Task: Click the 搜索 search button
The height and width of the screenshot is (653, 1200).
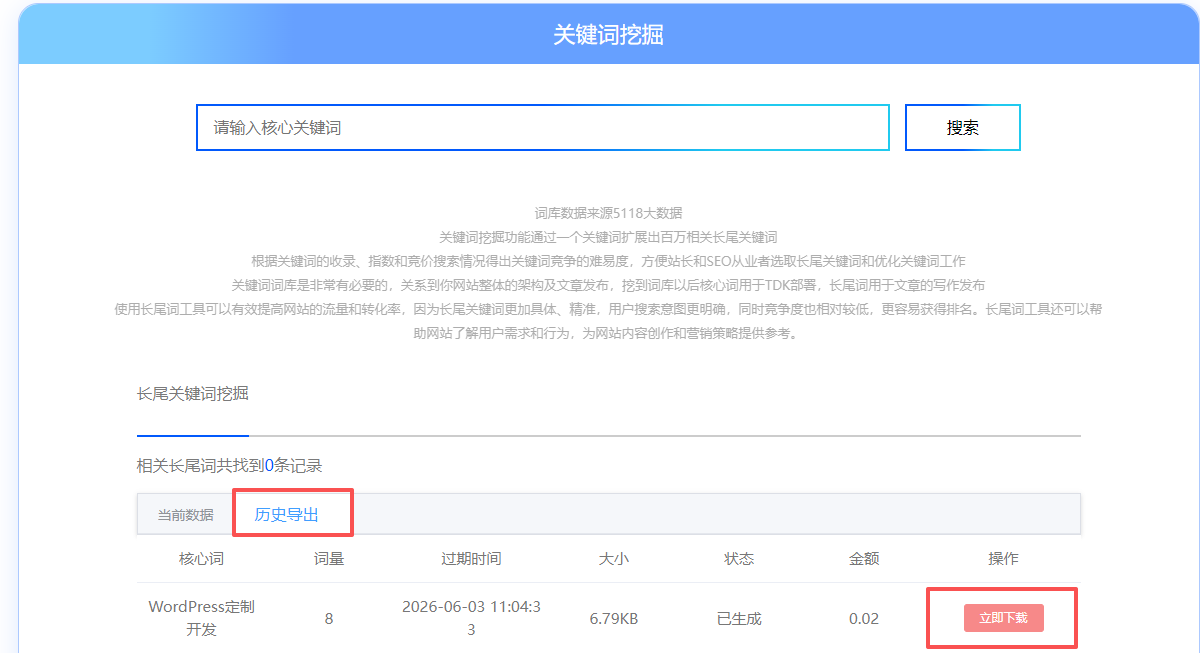Action: [x=961, y=127]
